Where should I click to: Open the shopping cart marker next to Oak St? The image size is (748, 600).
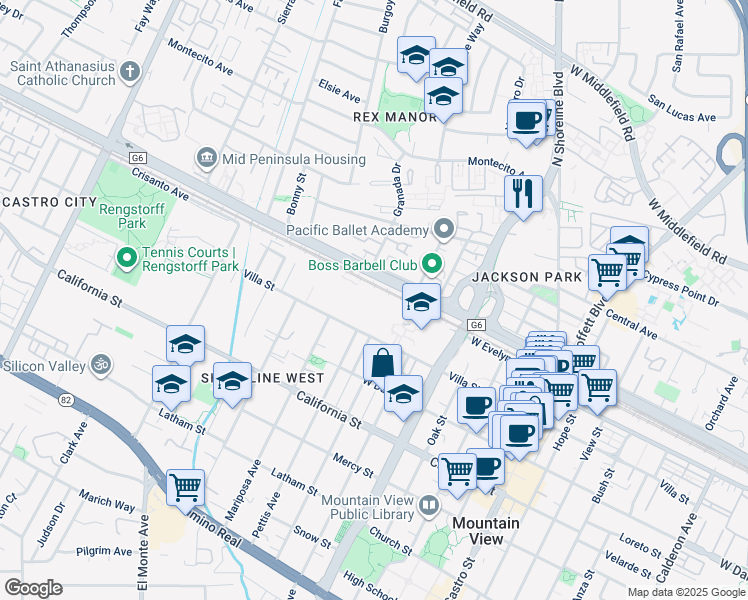(x=457, y=472)
